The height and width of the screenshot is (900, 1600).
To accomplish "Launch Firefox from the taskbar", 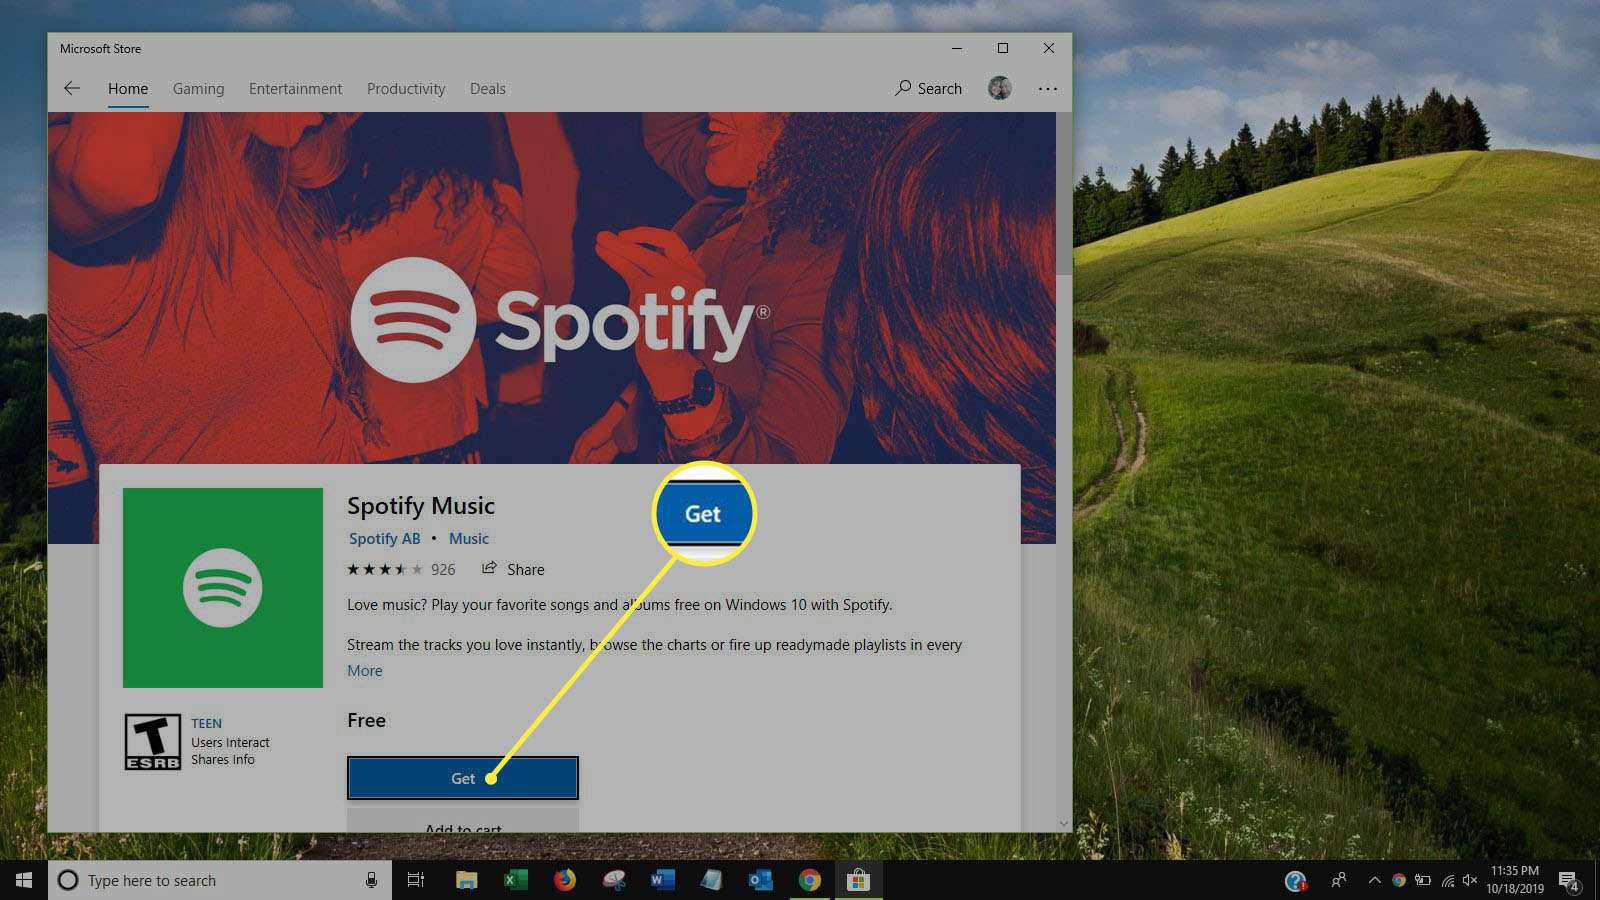I will (x=564, y=880).
